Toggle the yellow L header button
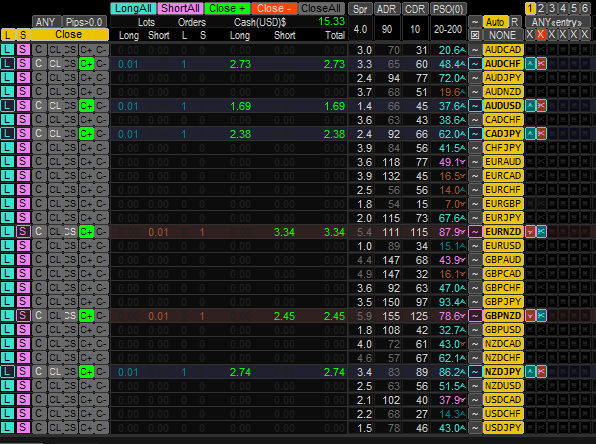Screen dimensions: 596x444 (8, 35)
